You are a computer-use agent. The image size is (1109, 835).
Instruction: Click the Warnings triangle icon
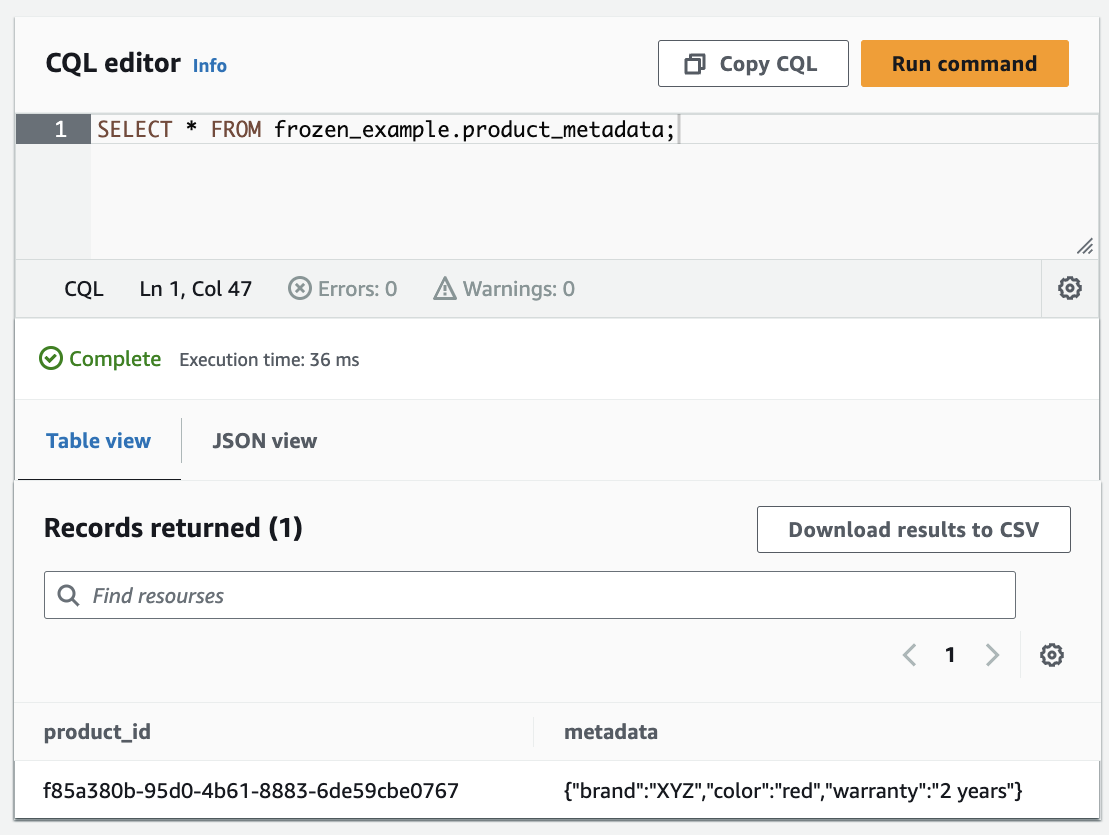445,289
